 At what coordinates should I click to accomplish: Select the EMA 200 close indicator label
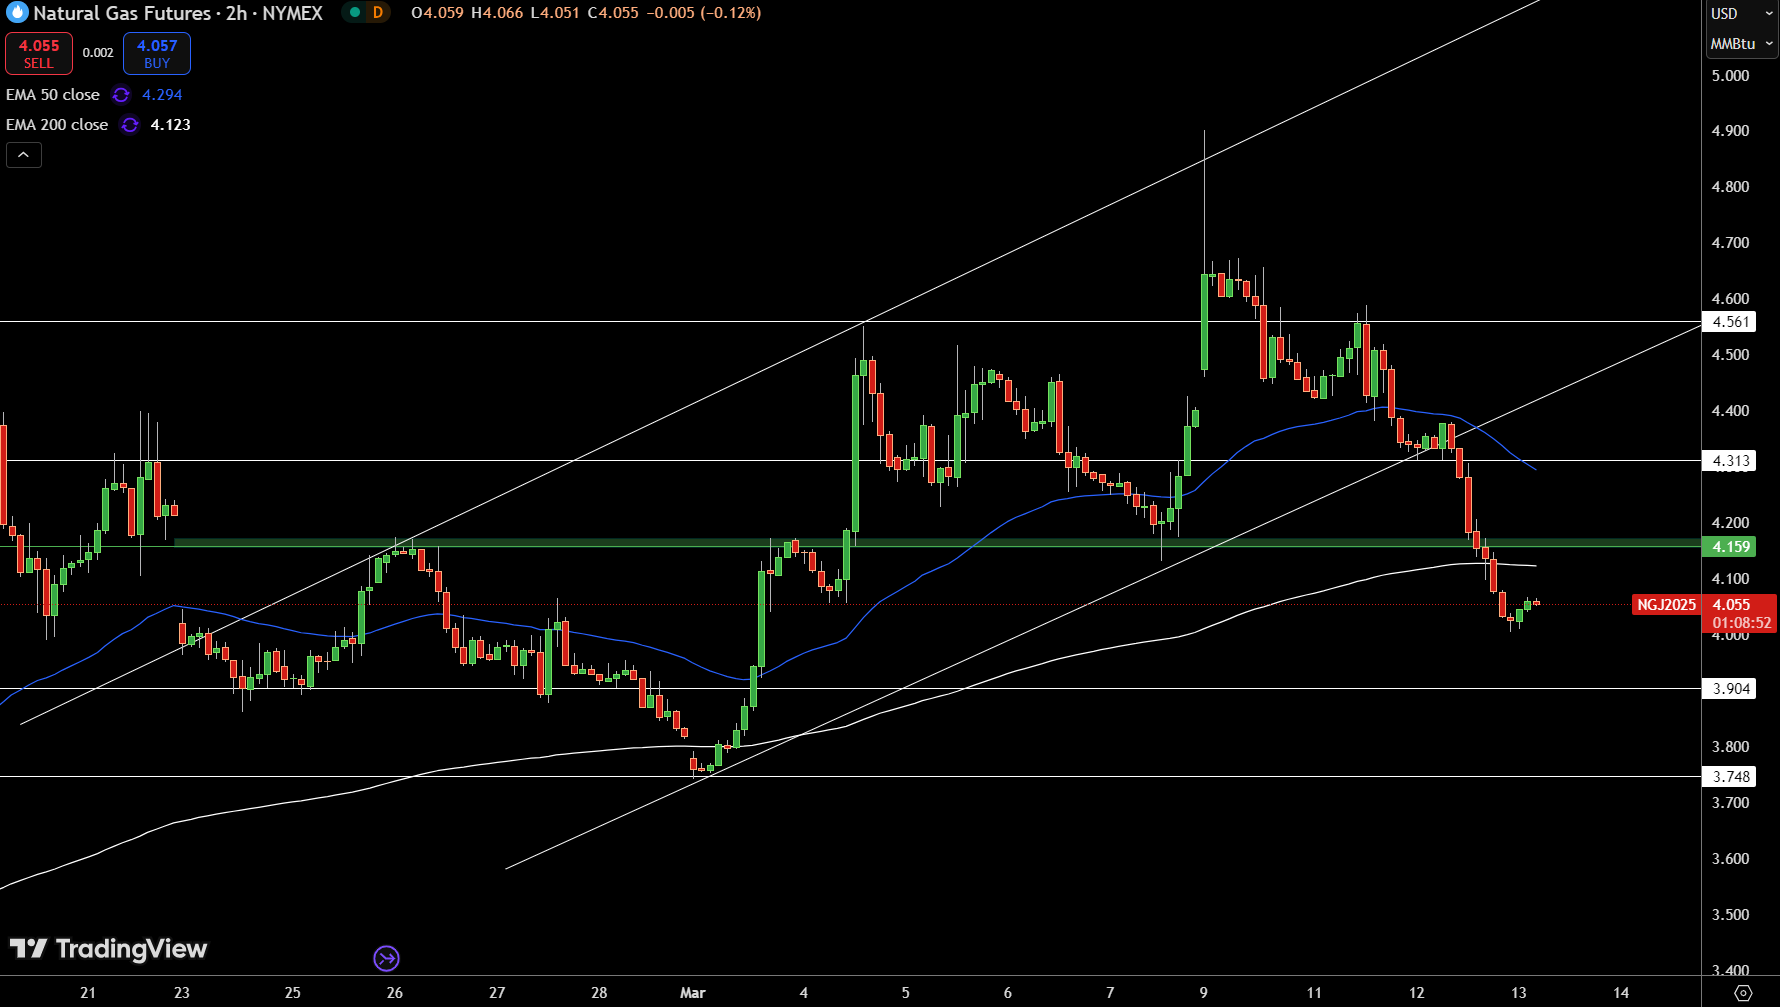(57, 125)
